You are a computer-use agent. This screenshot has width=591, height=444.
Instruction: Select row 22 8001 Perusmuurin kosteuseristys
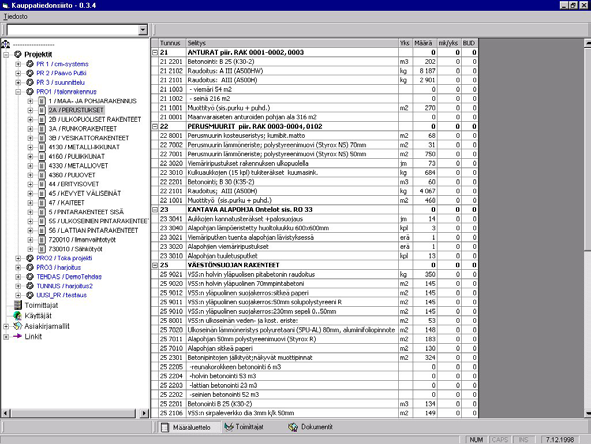[x=315, y=135]
